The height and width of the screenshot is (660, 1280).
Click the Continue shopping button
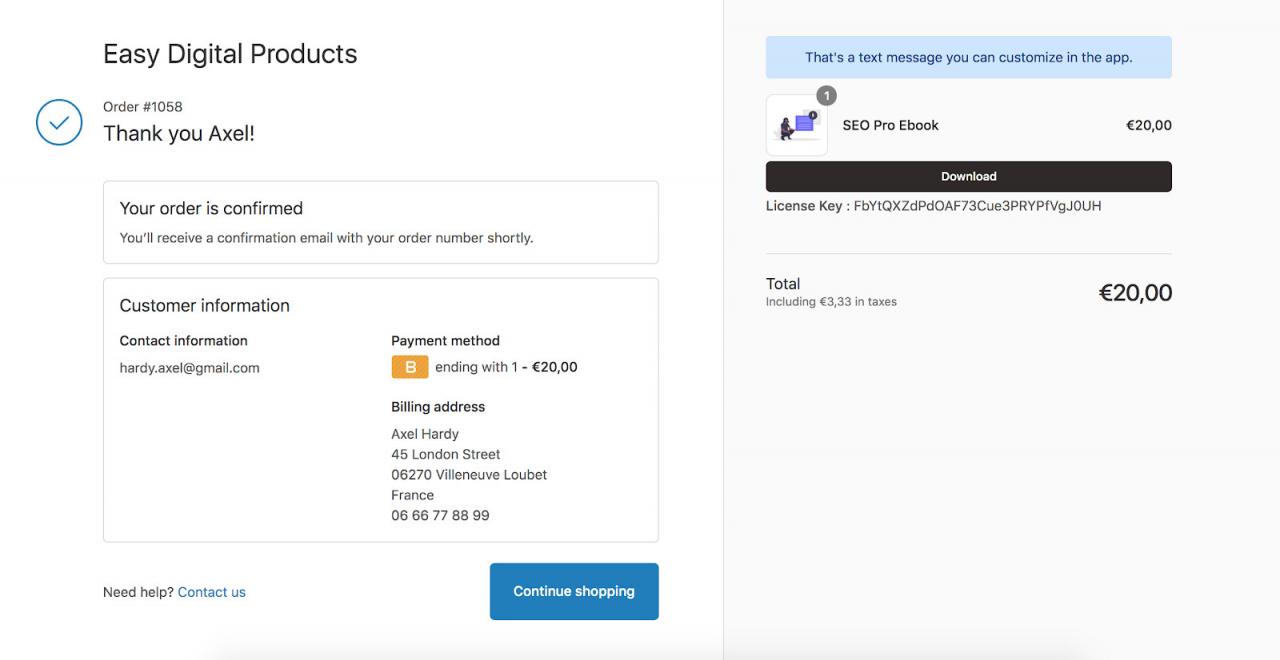(x=574, y=591)
